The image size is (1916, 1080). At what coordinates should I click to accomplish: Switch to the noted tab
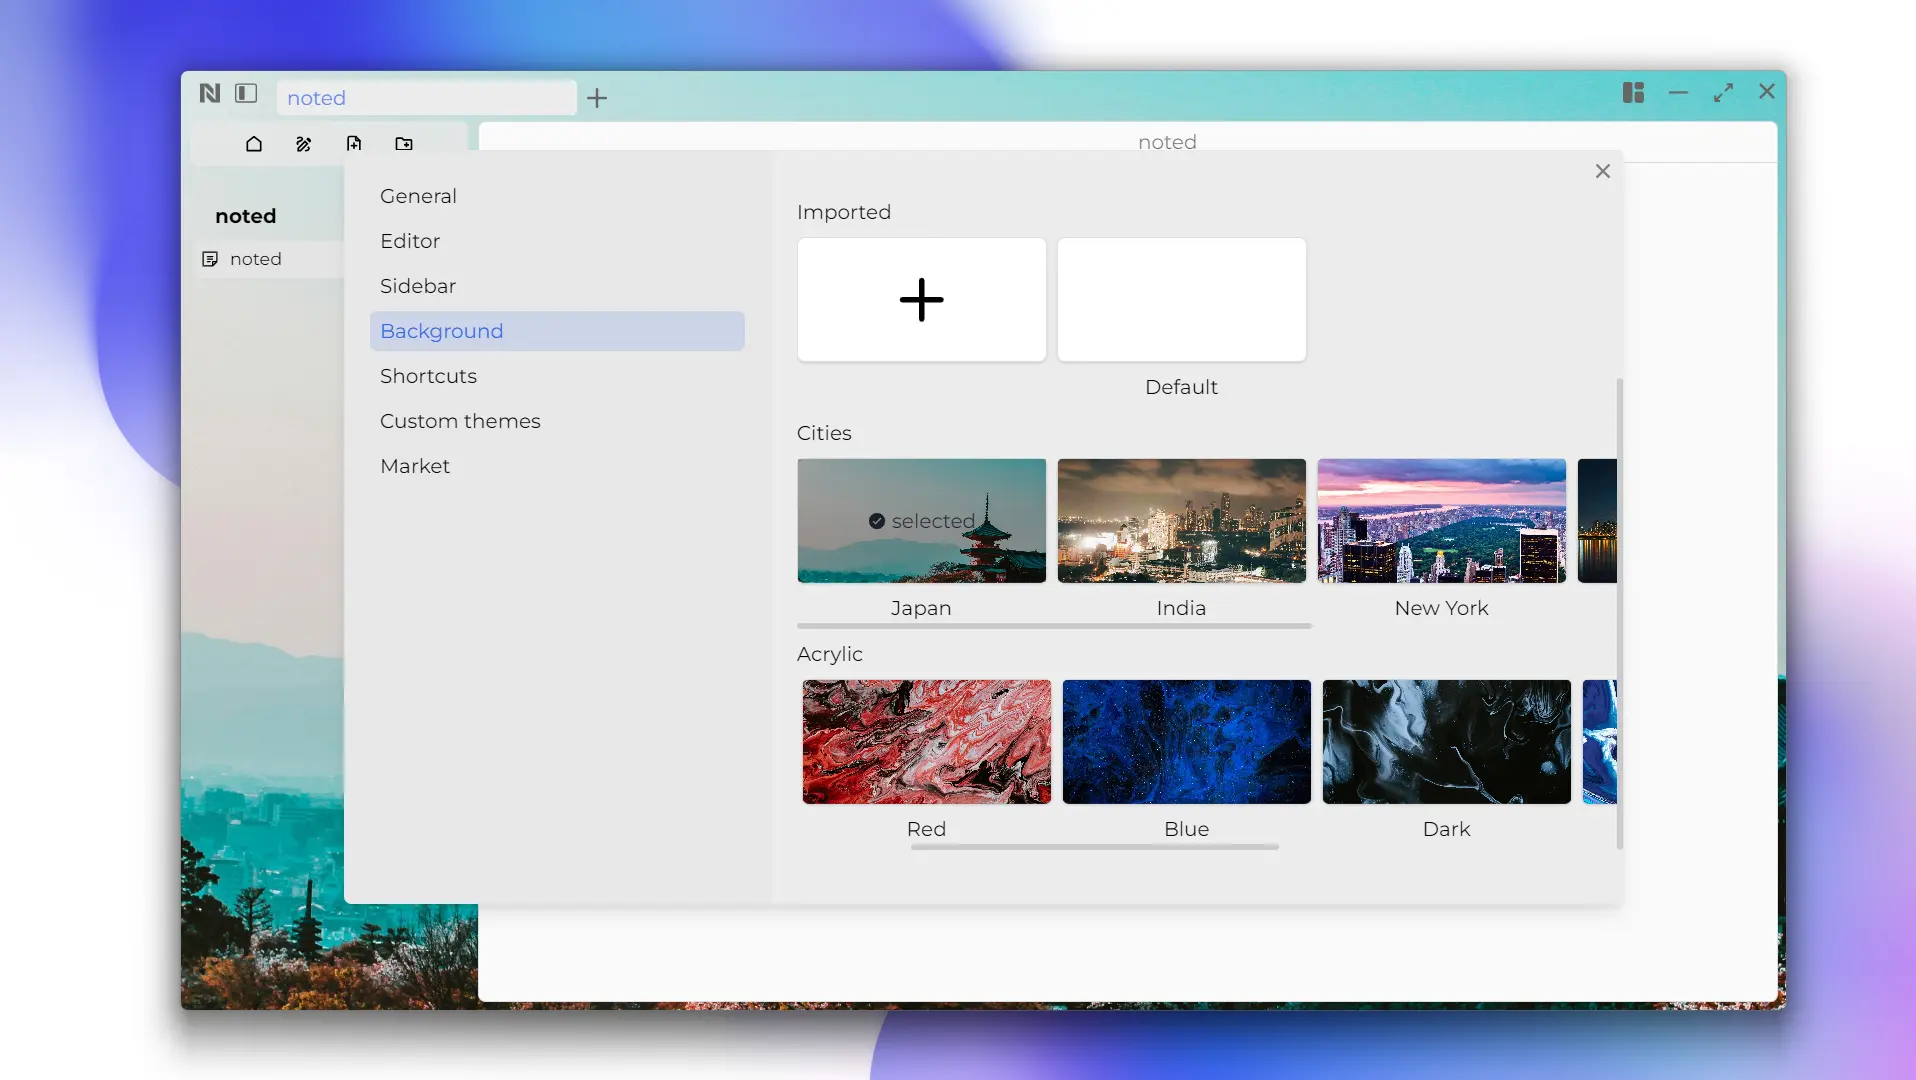[427, 98]
